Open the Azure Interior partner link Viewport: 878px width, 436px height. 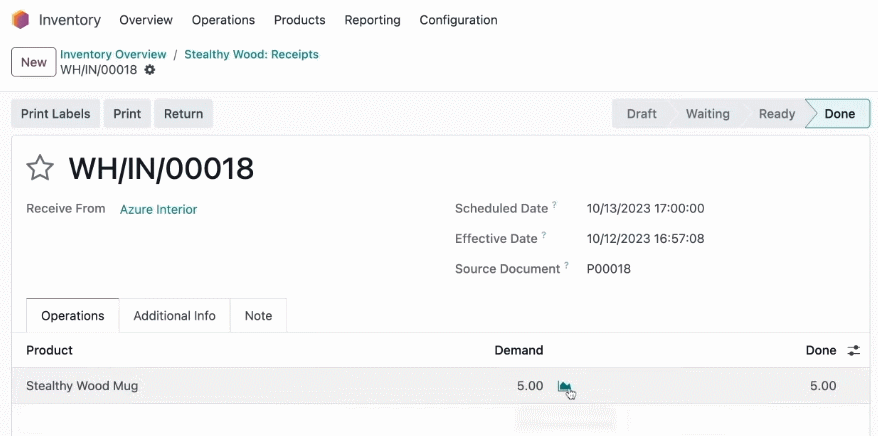158,209
